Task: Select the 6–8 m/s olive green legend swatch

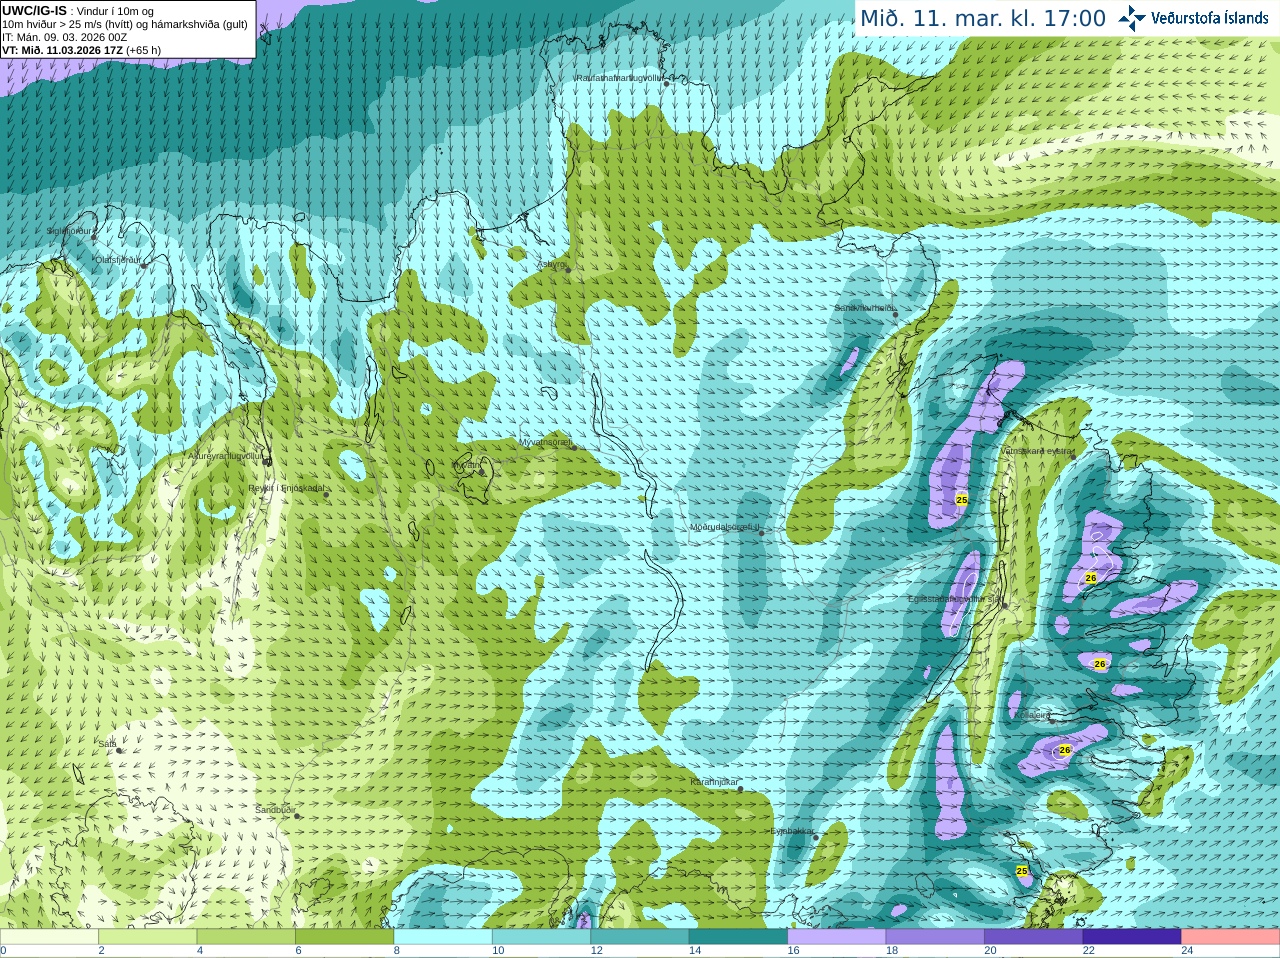Action: pos(345,937)
